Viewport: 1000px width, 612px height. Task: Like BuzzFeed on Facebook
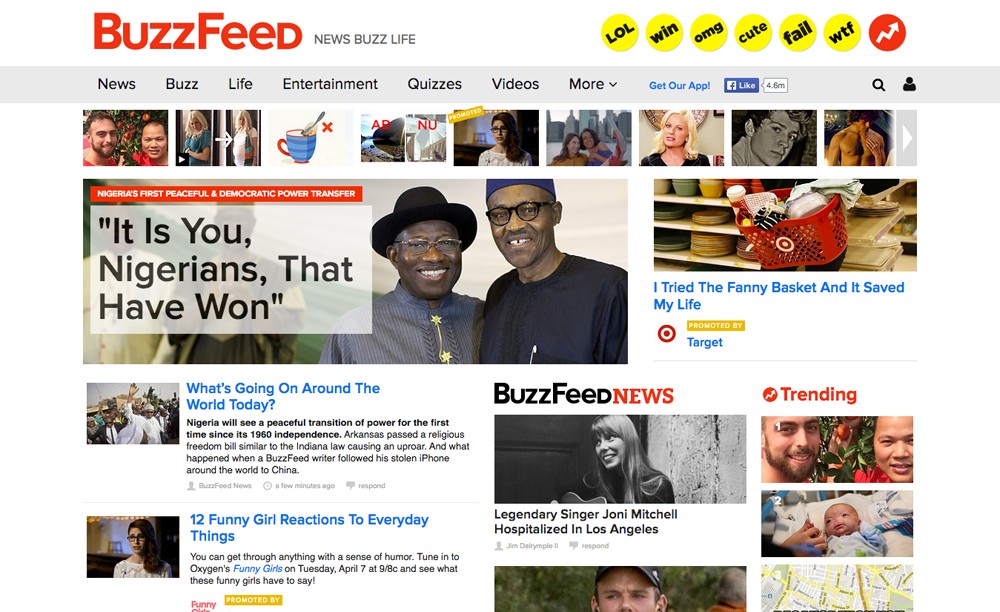(741, 85)
